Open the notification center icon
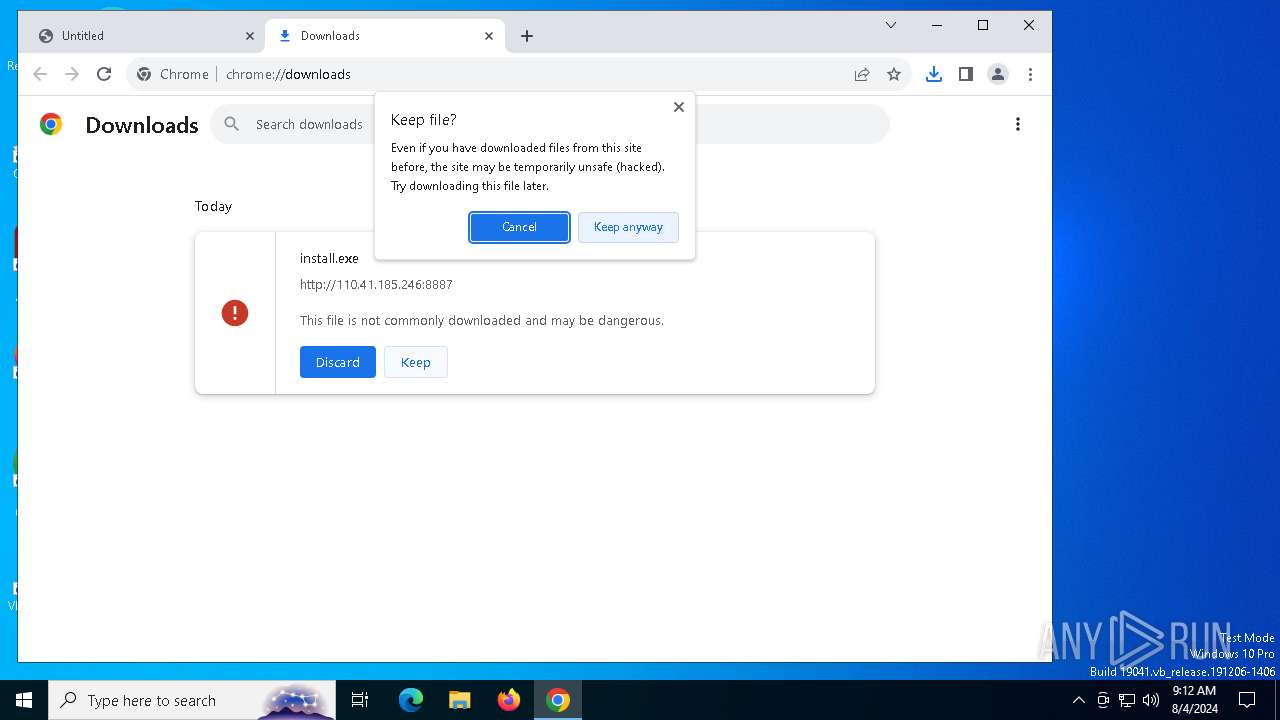The image size is (1280, 720). 1247,700
